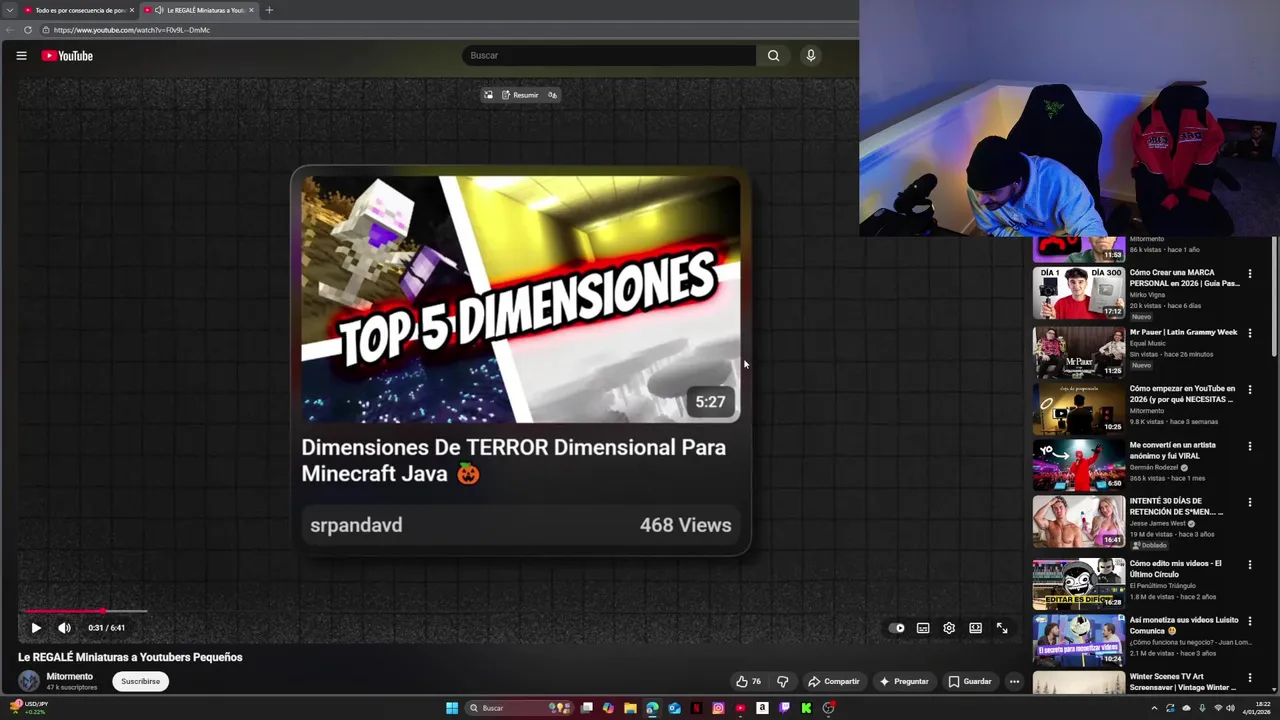Click the URL address bar
Image resolution: width=1280 pixels, height=720 pixels.
pyautogui.click(x=450, y=30)
